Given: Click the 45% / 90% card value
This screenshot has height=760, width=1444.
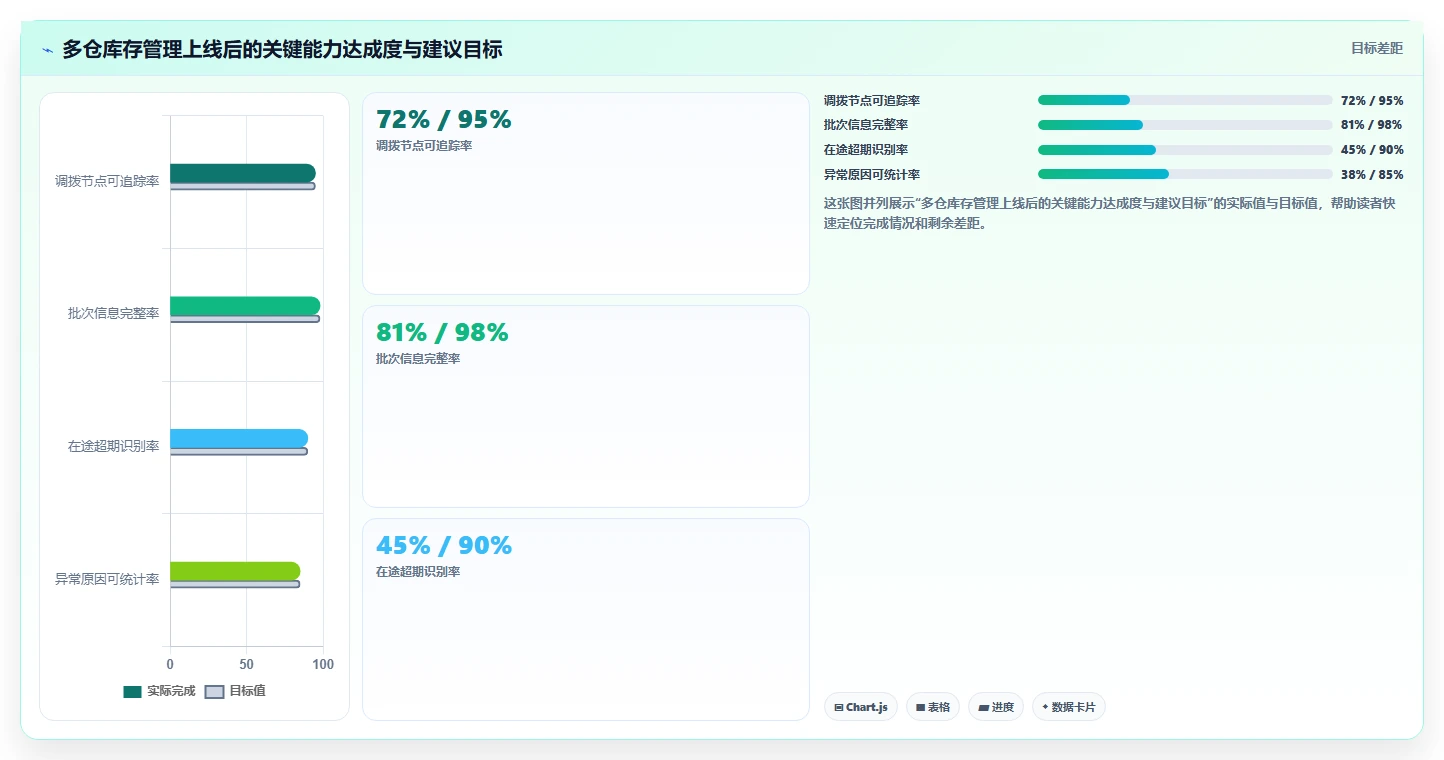Looking at the screenshot, I should point(444,546).
